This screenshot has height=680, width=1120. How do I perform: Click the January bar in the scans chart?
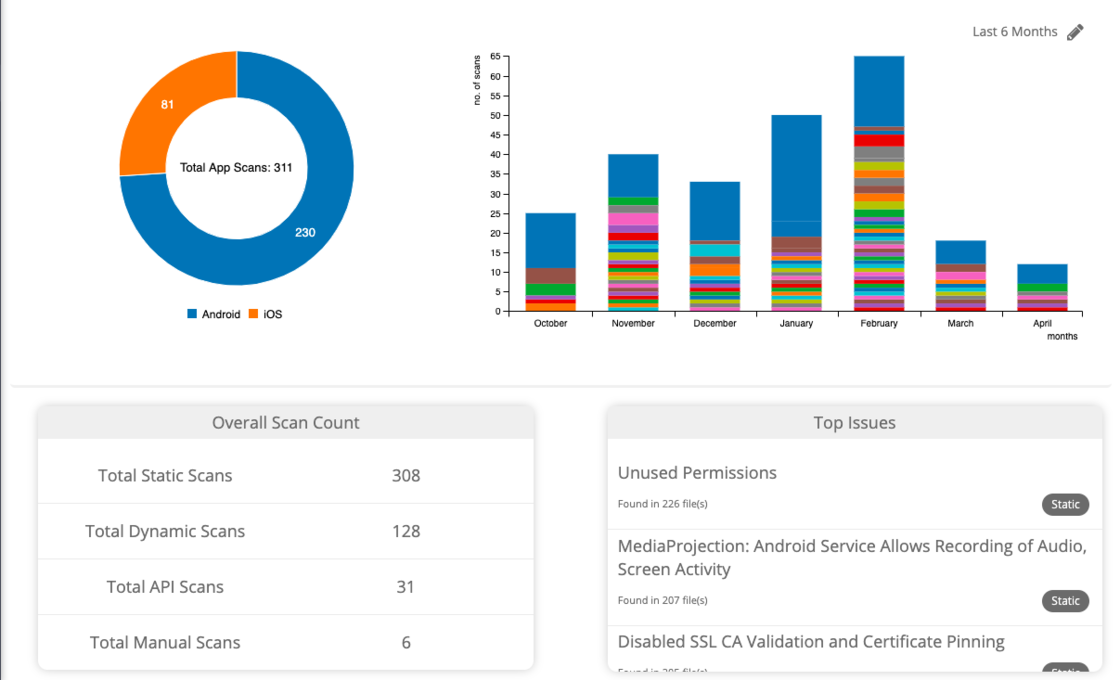click(x=796, y=213)
